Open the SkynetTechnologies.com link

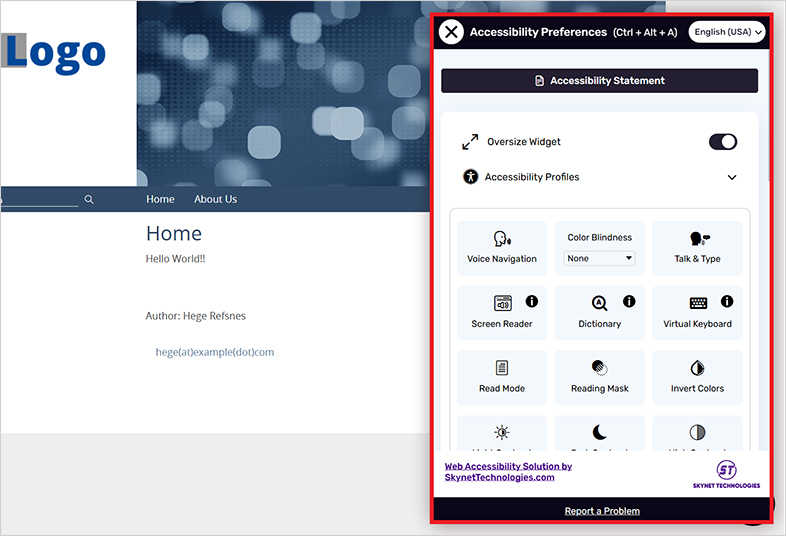[x=508, y=472]
